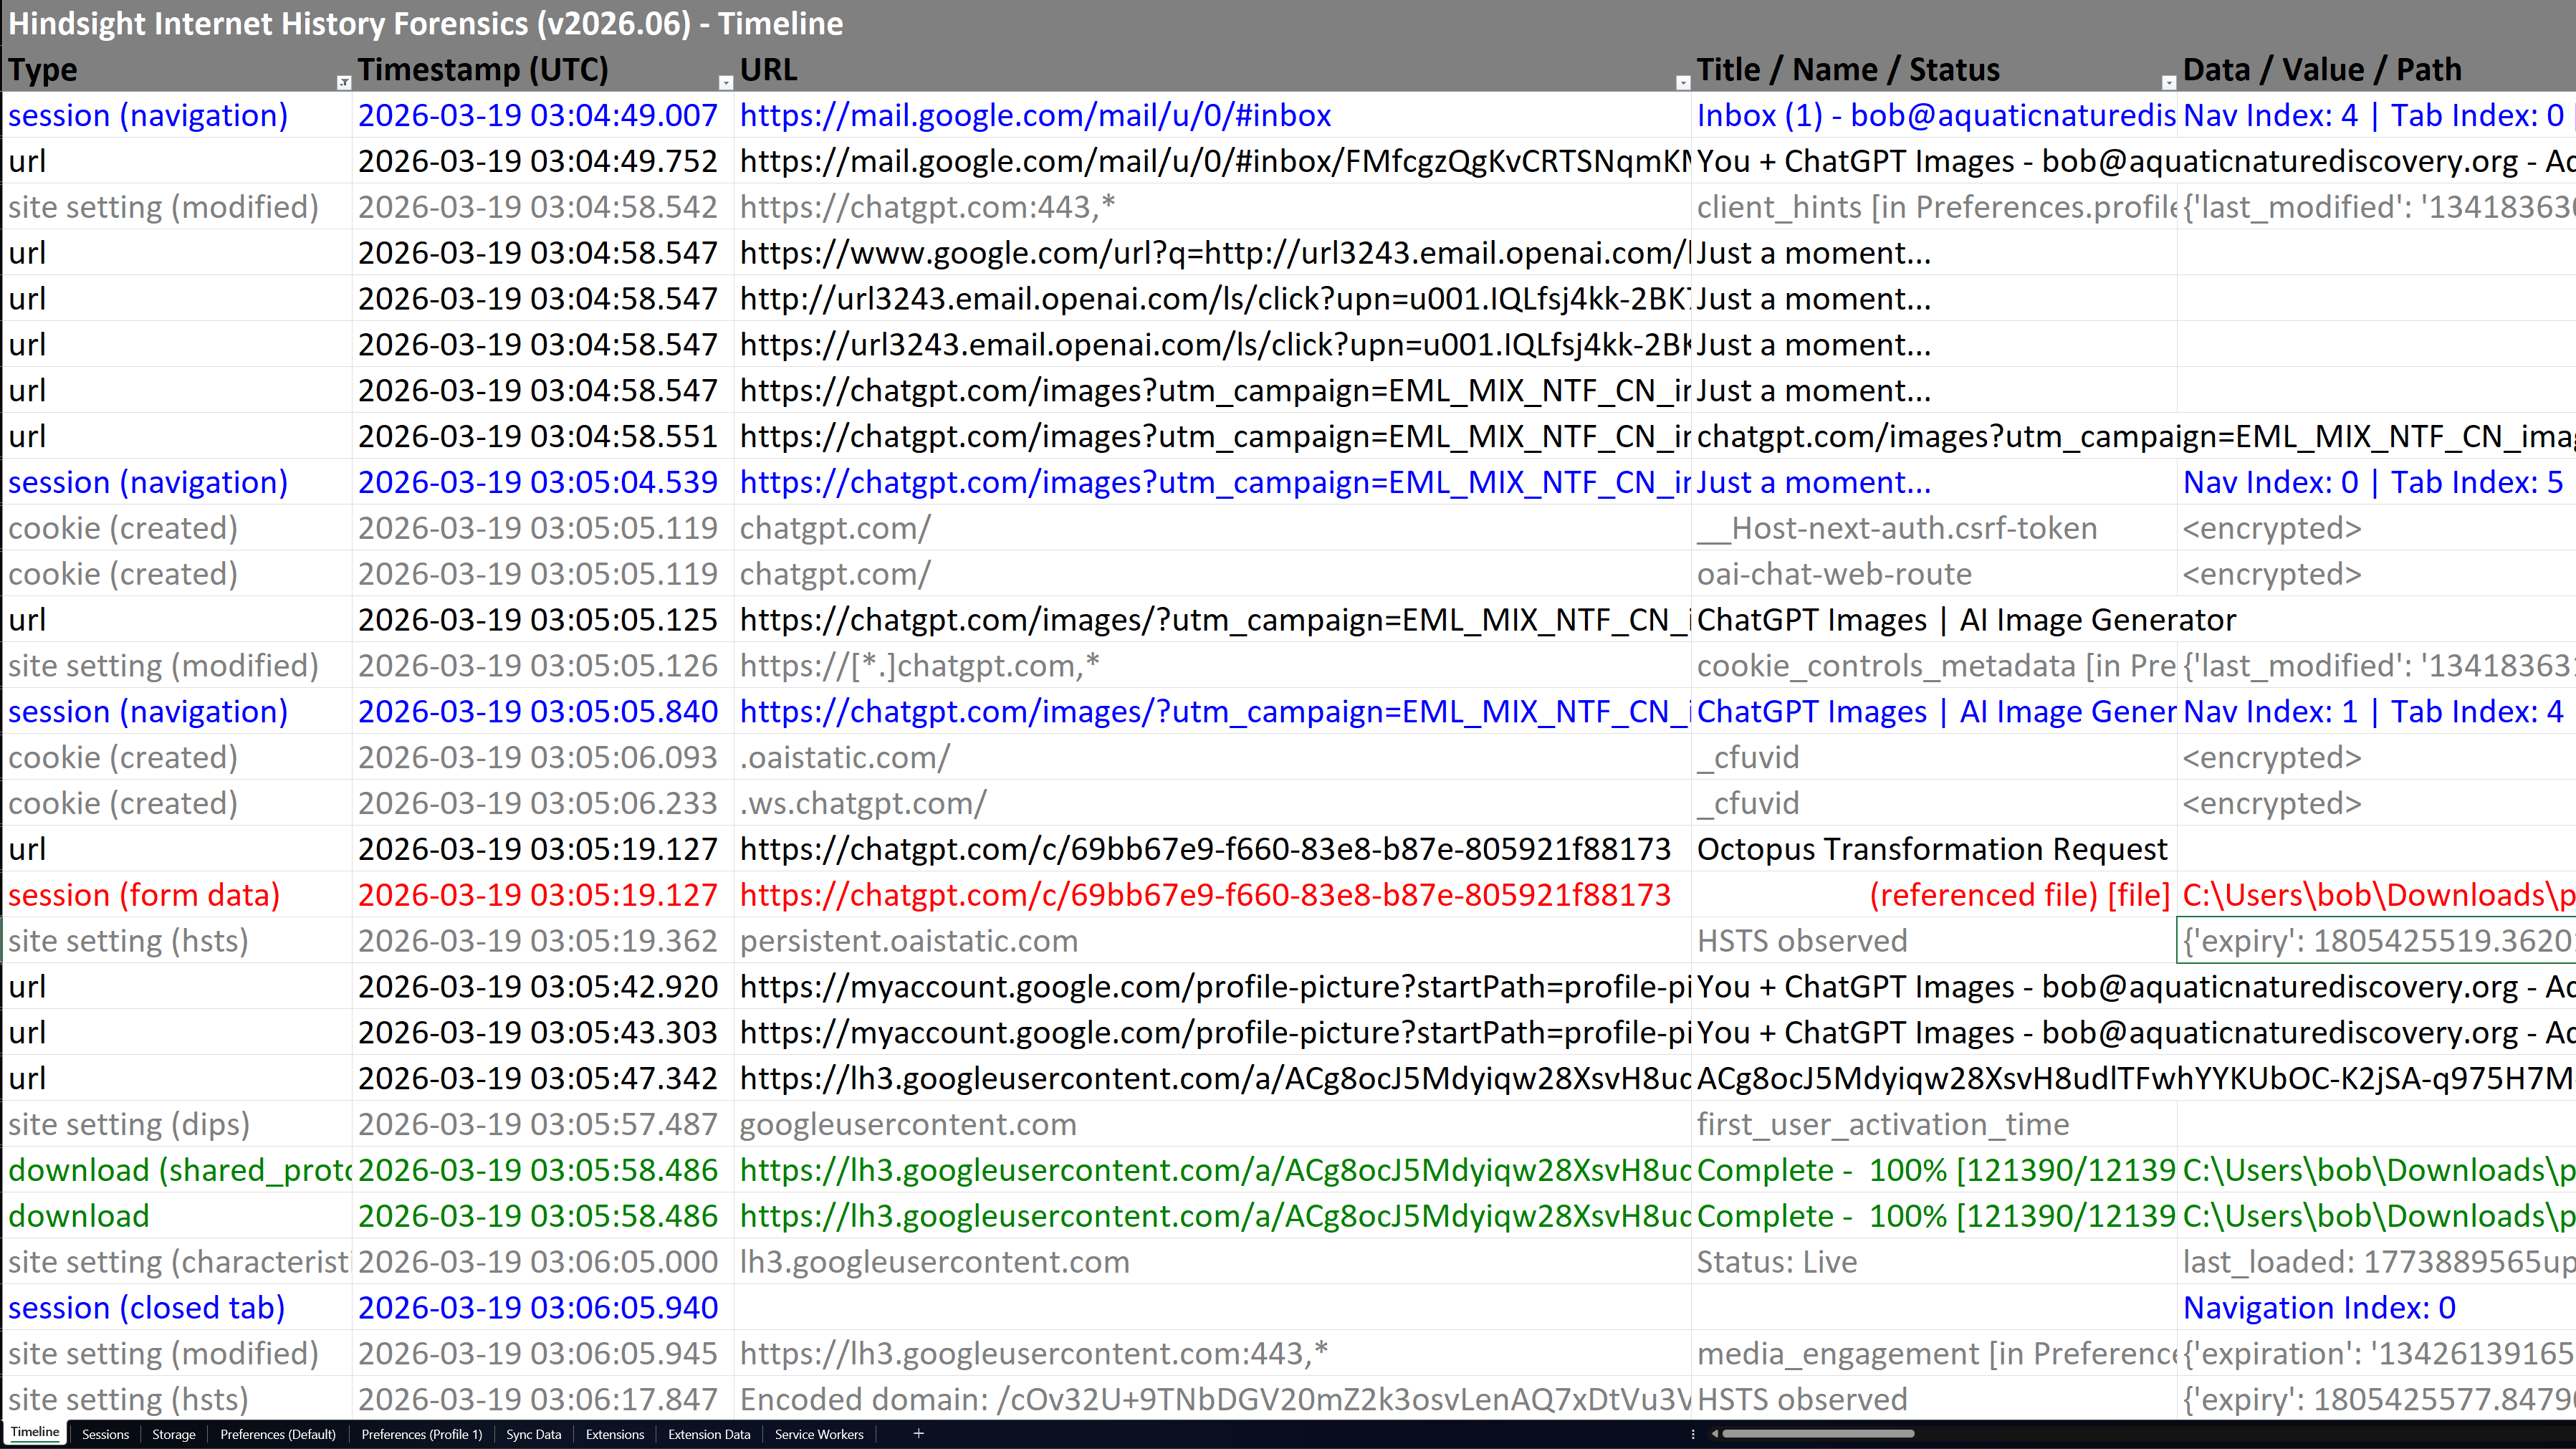Select the 'persistent.oaistatic.com' URL cell
This screenshot has width=2576, height=1449.
[1213, 941]
